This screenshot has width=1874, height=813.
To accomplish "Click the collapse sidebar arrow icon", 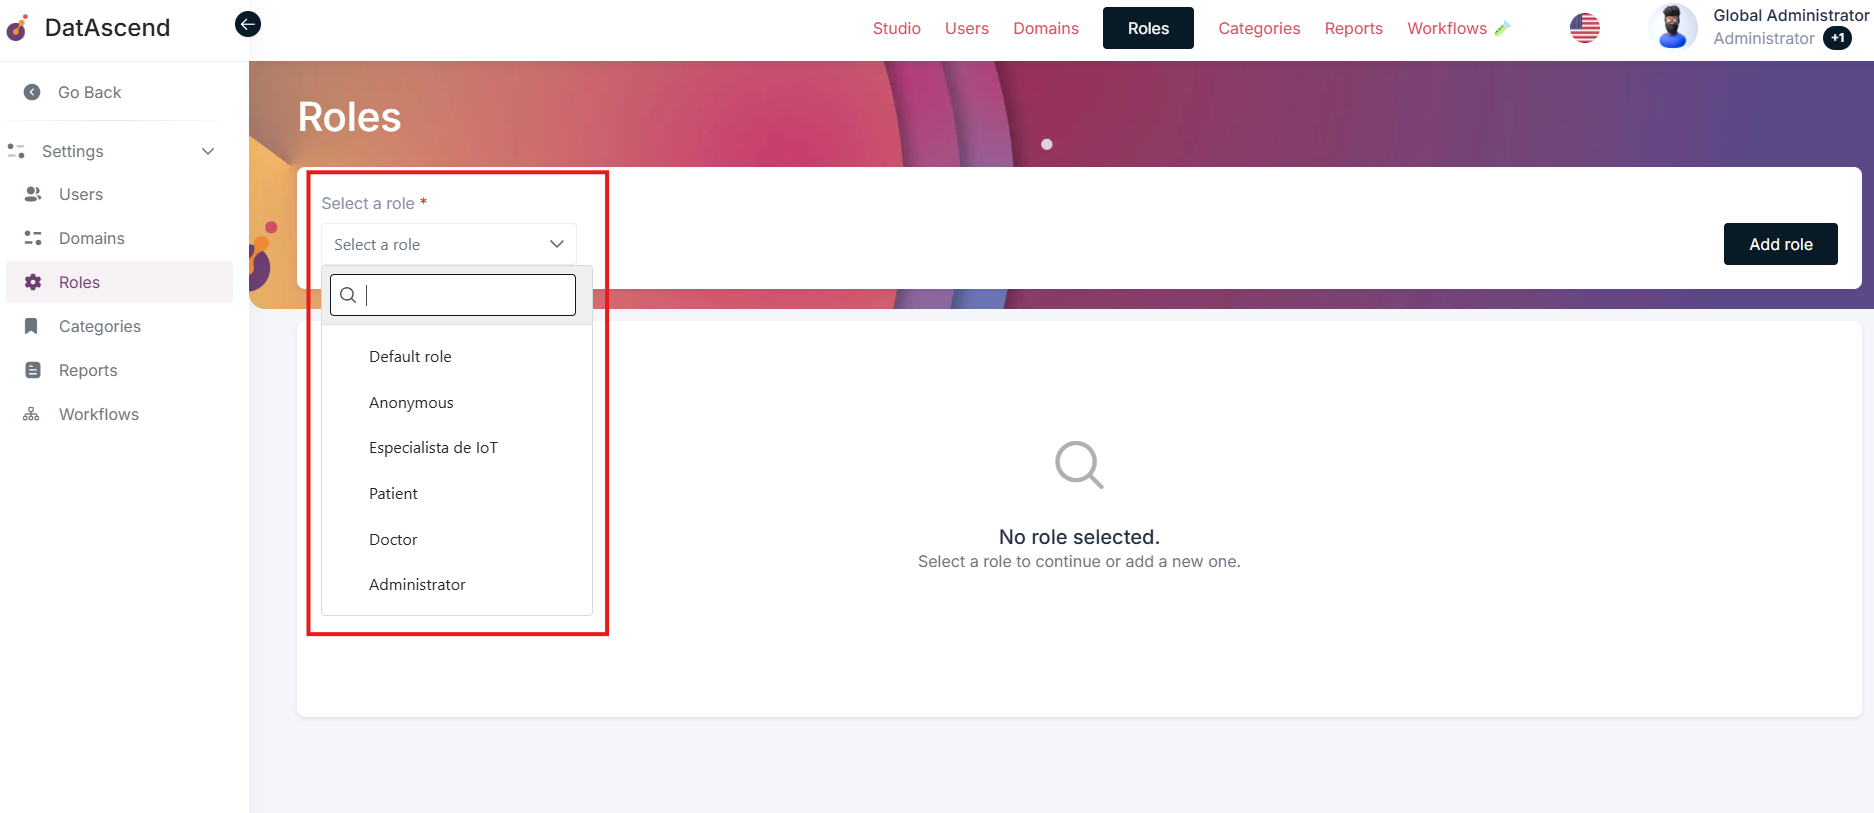I will tap(248, 24).
